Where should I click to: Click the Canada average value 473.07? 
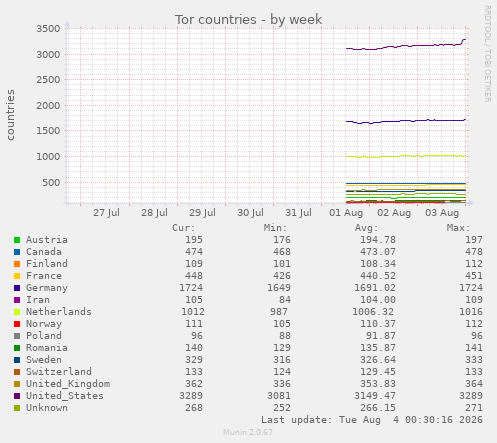378,252
